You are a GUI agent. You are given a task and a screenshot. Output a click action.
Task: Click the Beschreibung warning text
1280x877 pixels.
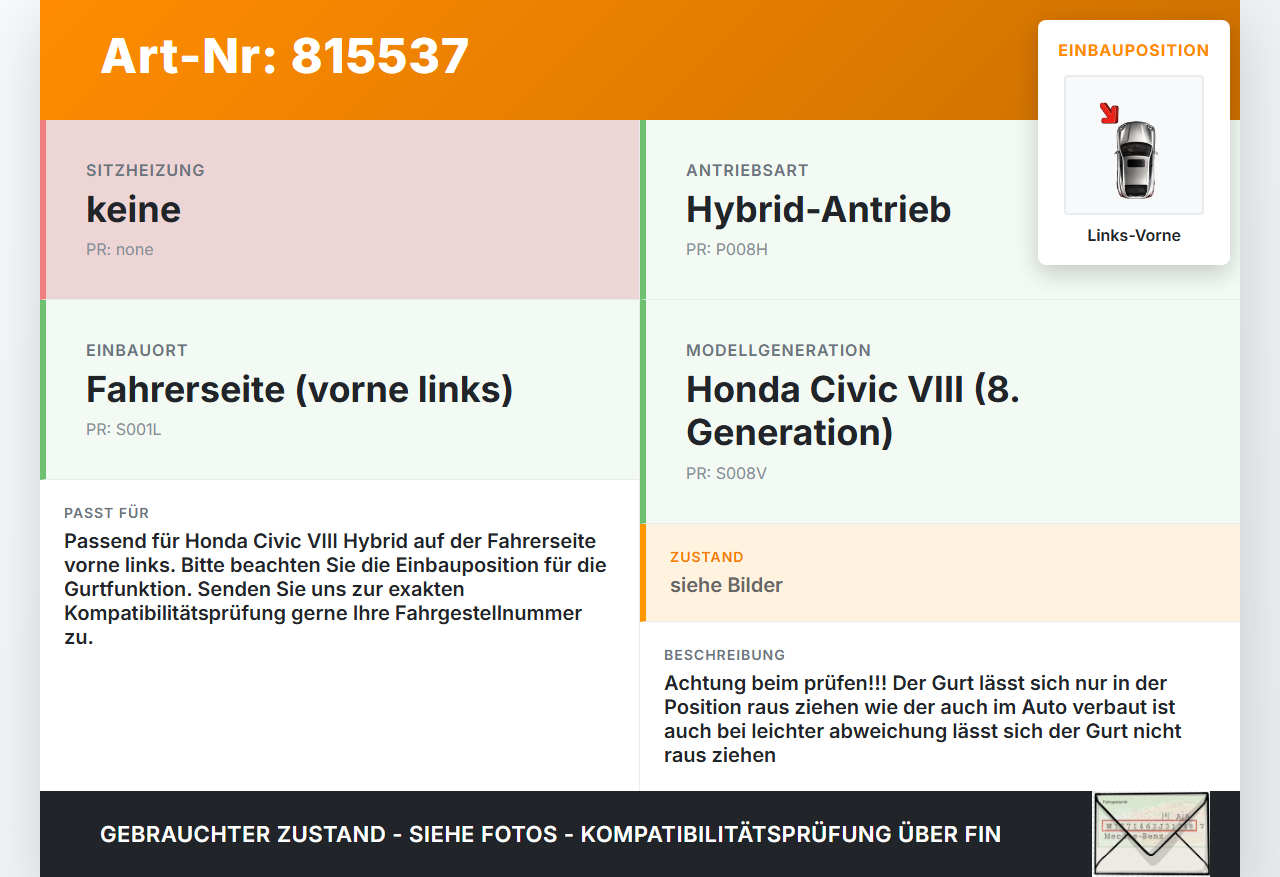[923, 719]
